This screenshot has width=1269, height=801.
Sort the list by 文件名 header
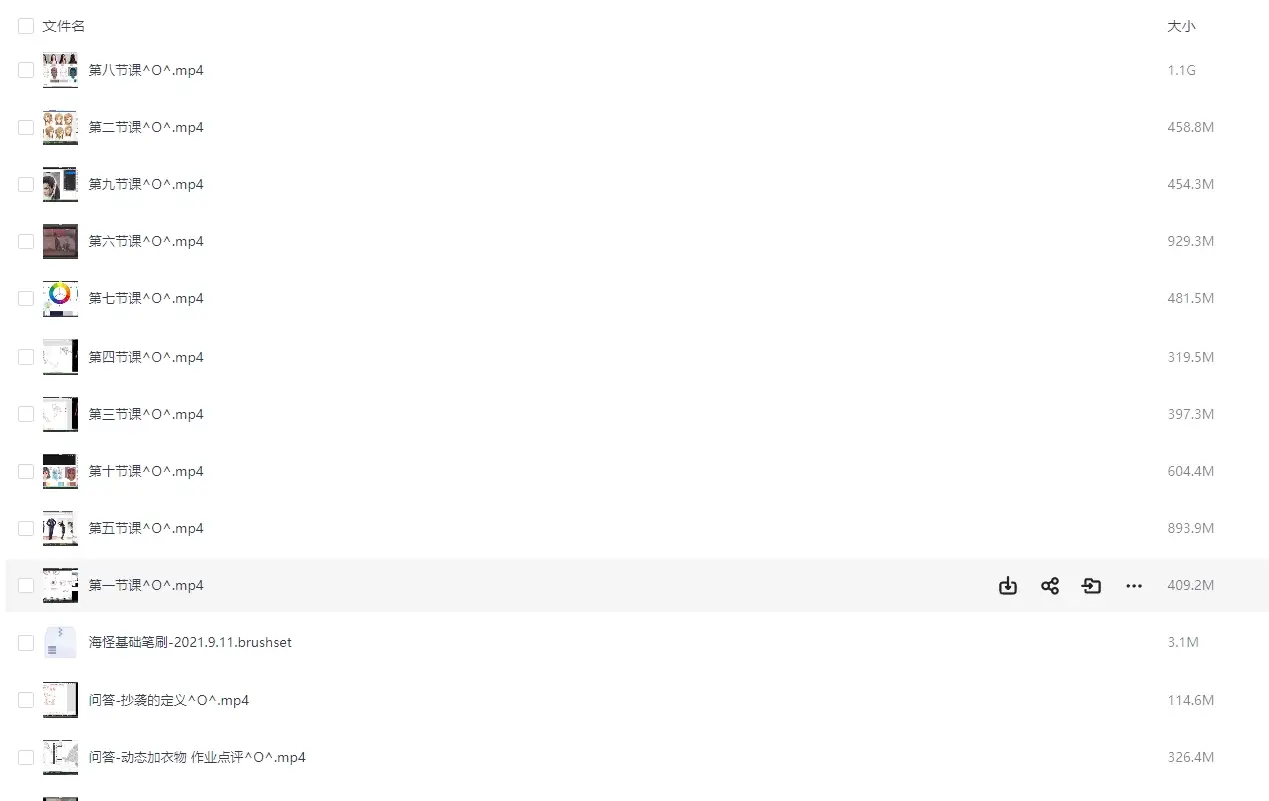64,26
